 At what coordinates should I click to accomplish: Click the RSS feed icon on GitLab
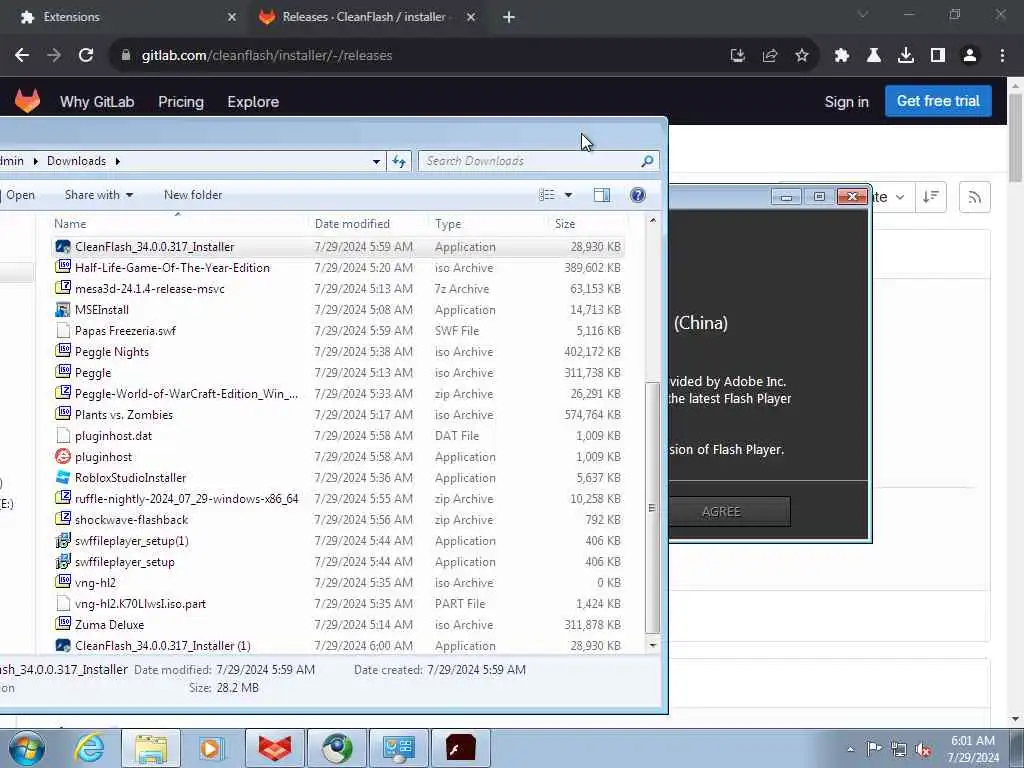point(974,197)
